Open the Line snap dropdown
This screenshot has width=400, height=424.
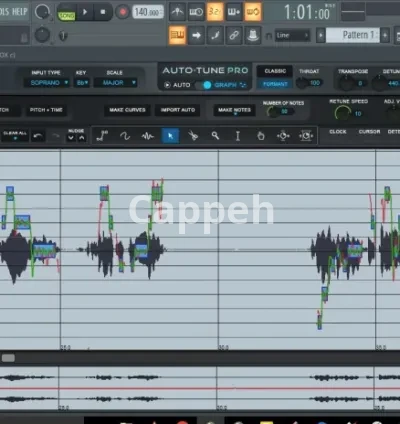click(x=292, y=35)
